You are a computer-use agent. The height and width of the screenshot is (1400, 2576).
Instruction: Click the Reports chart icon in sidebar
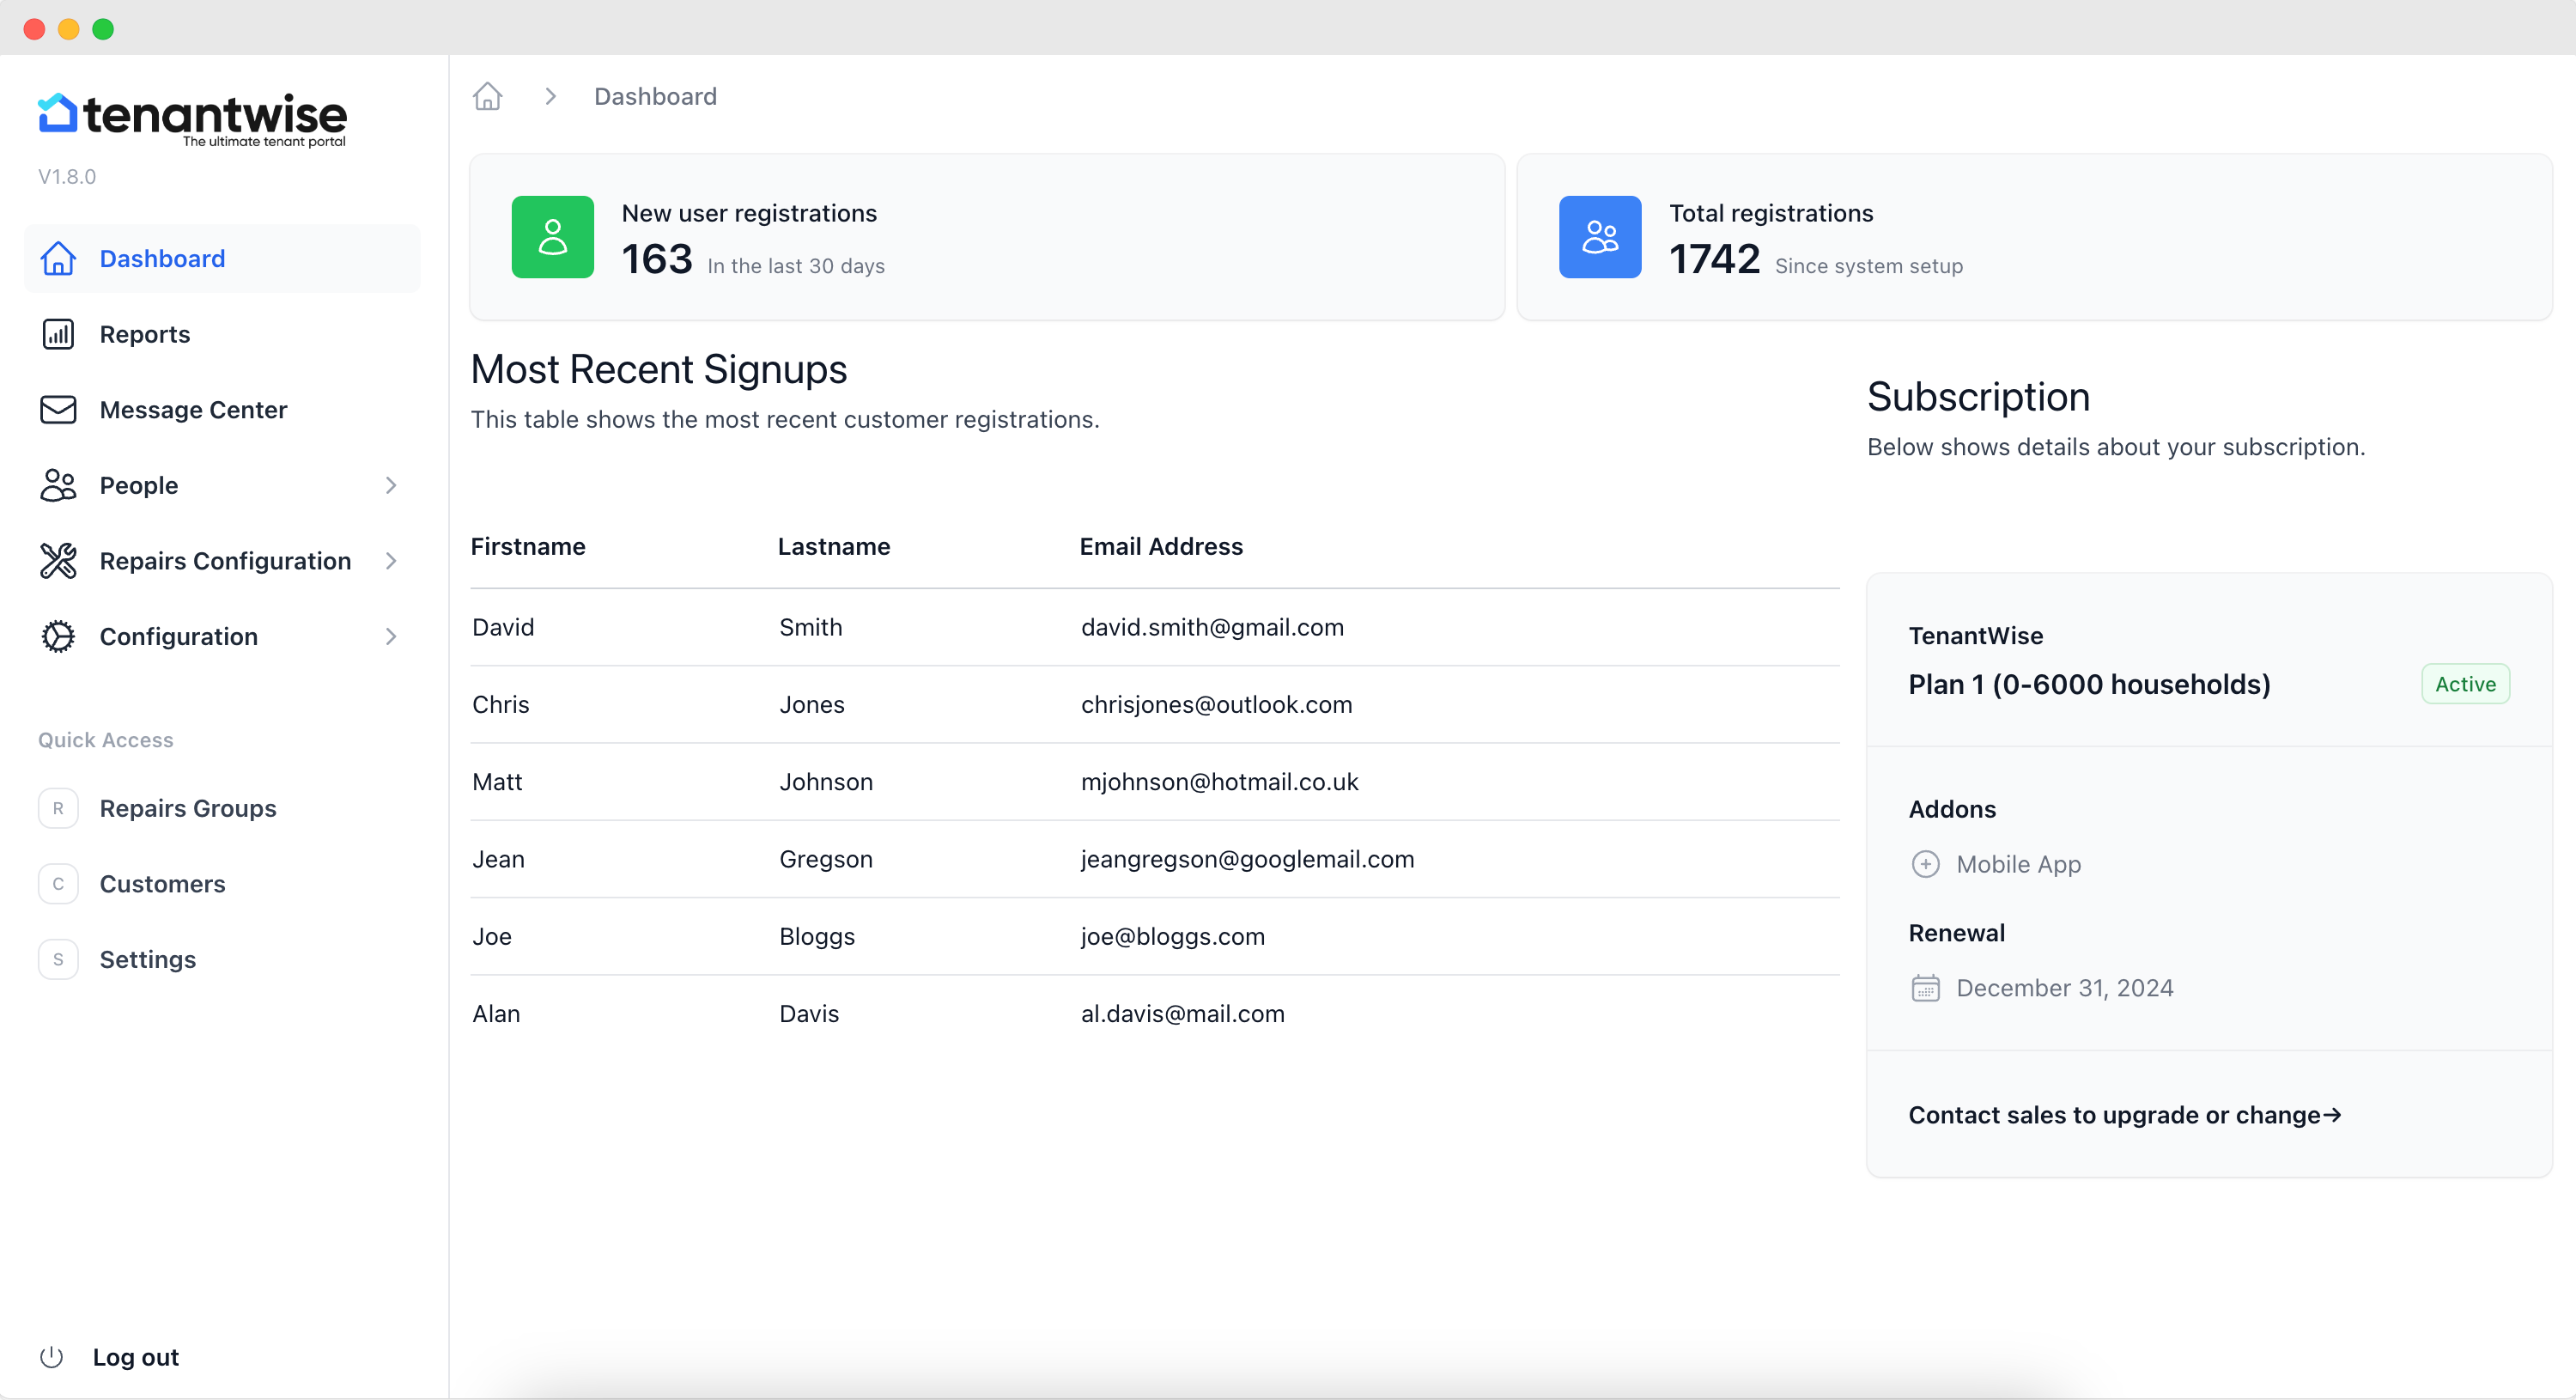(x=58, y=334)
